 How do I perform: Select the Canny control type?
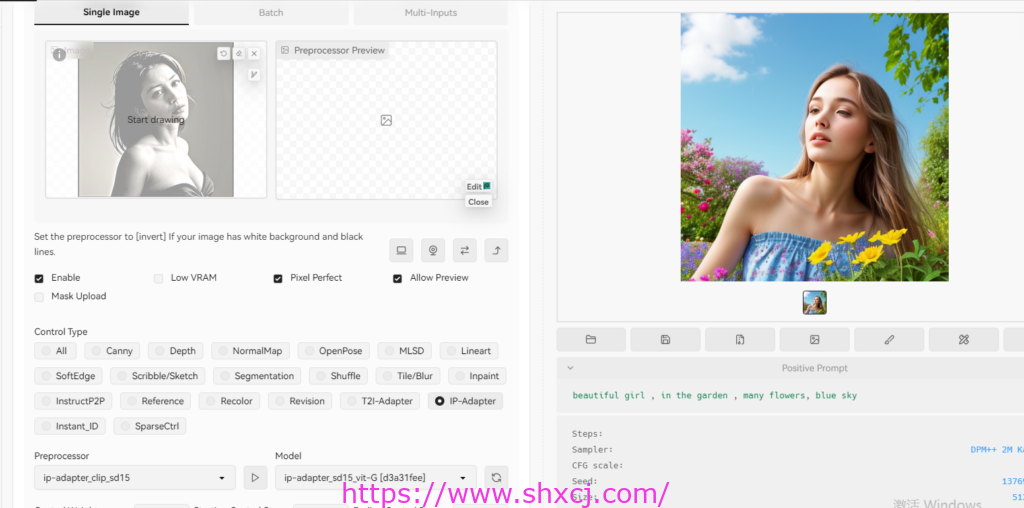(x=112, y=351)
